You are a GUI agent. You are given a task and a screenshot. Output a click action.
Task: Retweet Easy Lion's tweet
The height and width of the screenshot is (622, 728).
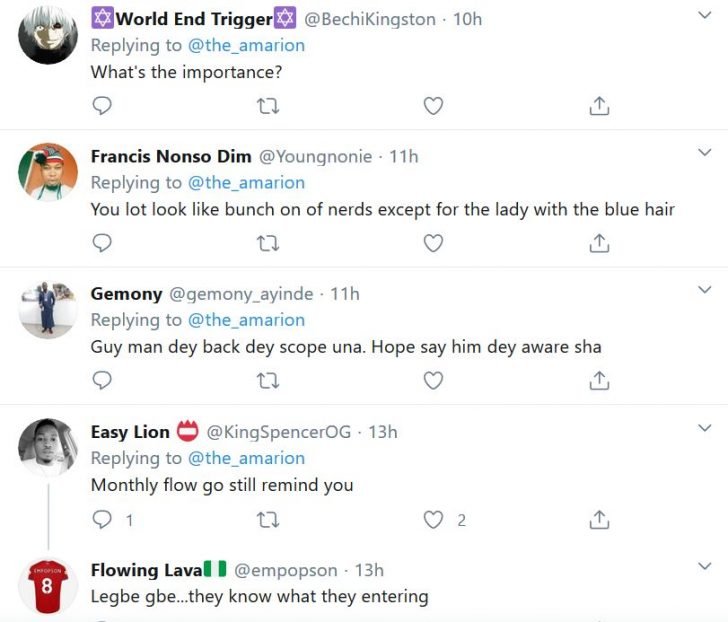pyautogui.click(x=267, y=519)
